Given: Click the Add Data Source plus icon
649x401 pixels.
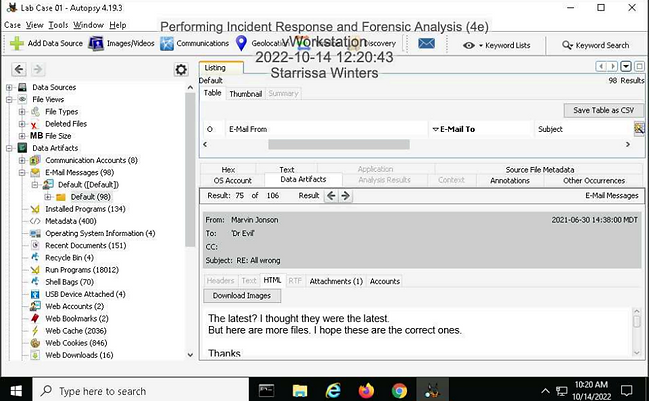Looking at the screenshot, I should (x=17, y=43).
